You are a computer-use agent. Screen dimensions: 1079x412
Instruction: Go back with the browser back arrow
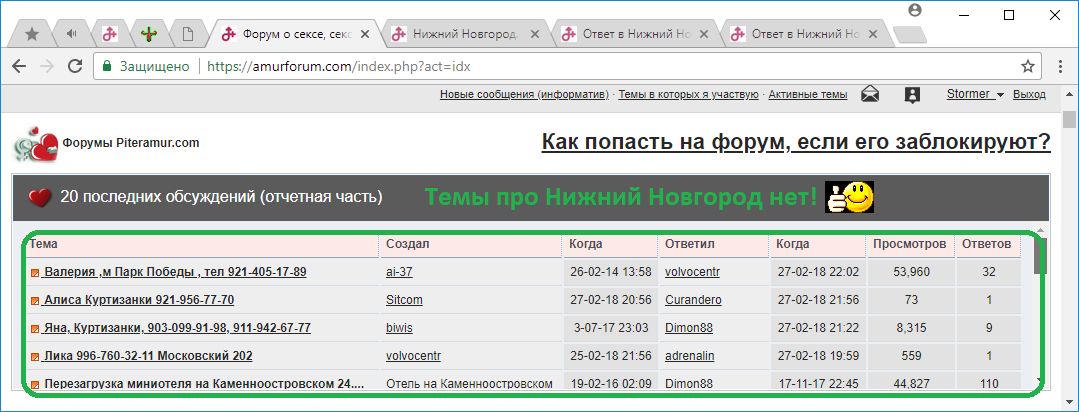(x=19, y=67)
